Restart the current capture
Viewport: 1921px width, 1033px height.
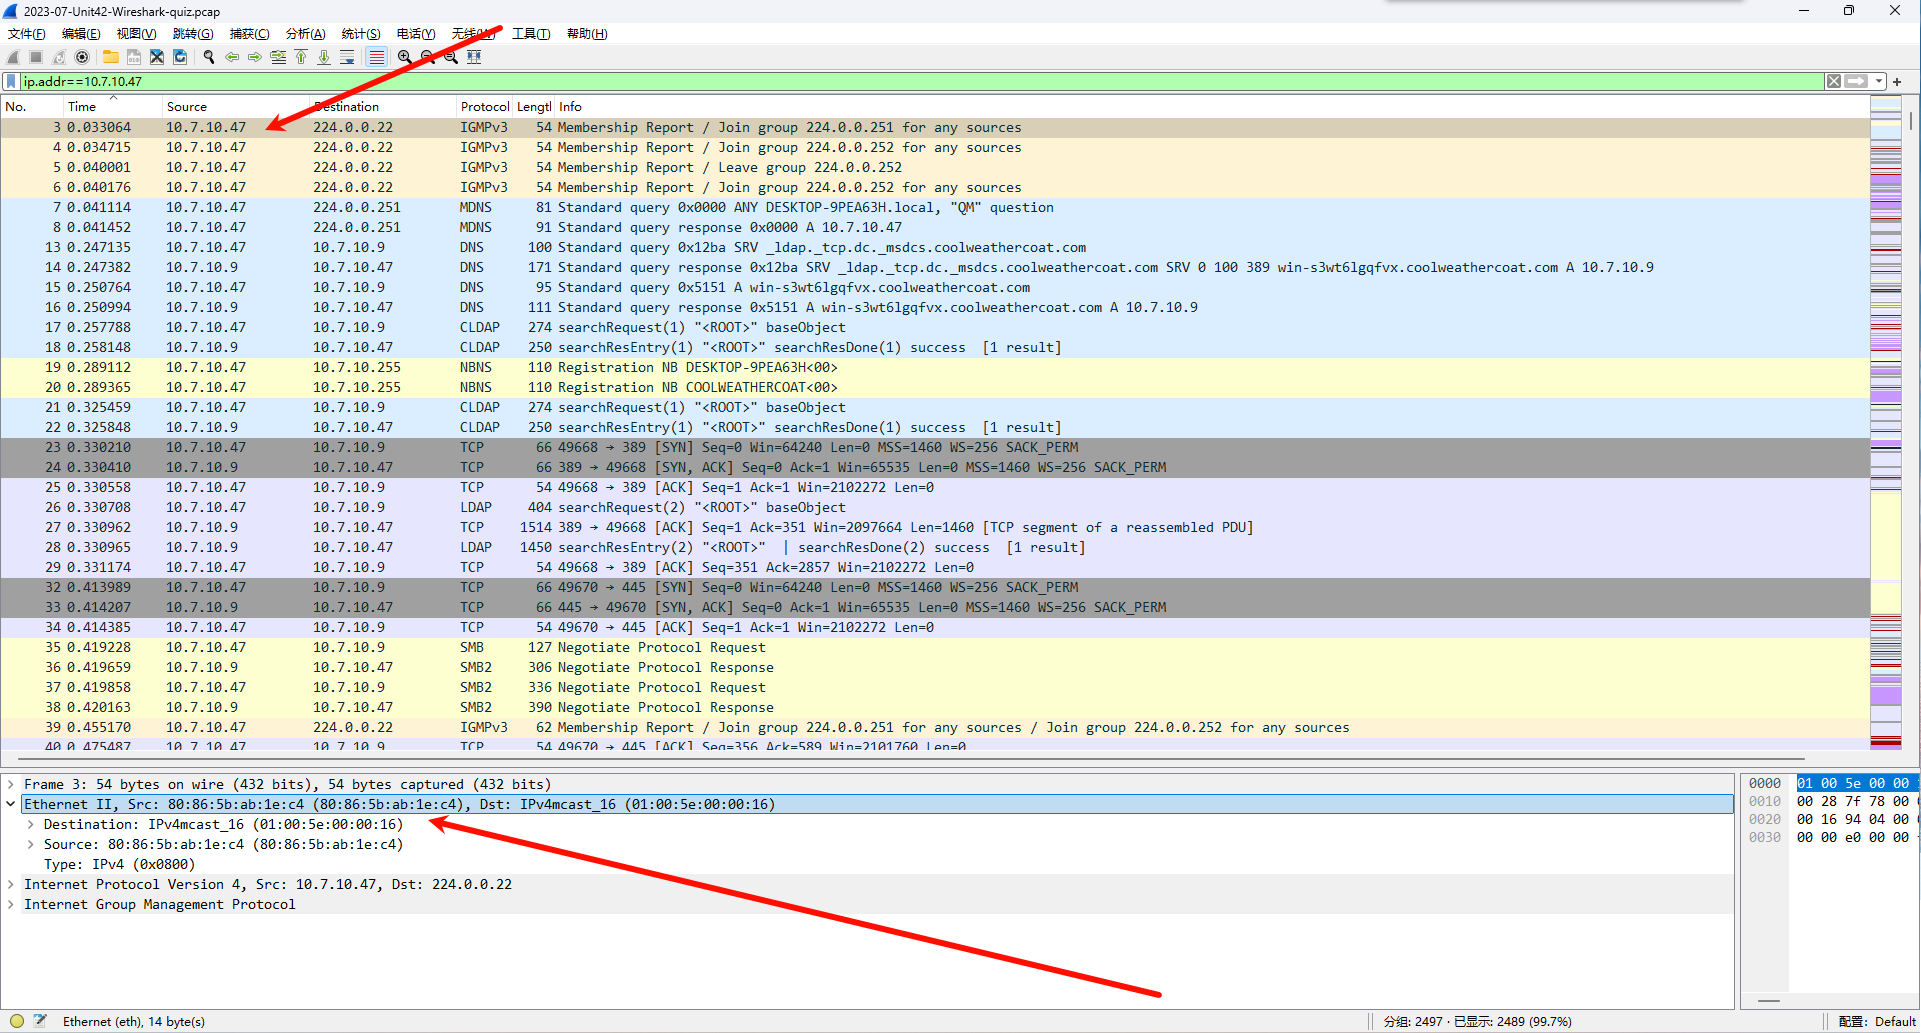tap(59, 57)
